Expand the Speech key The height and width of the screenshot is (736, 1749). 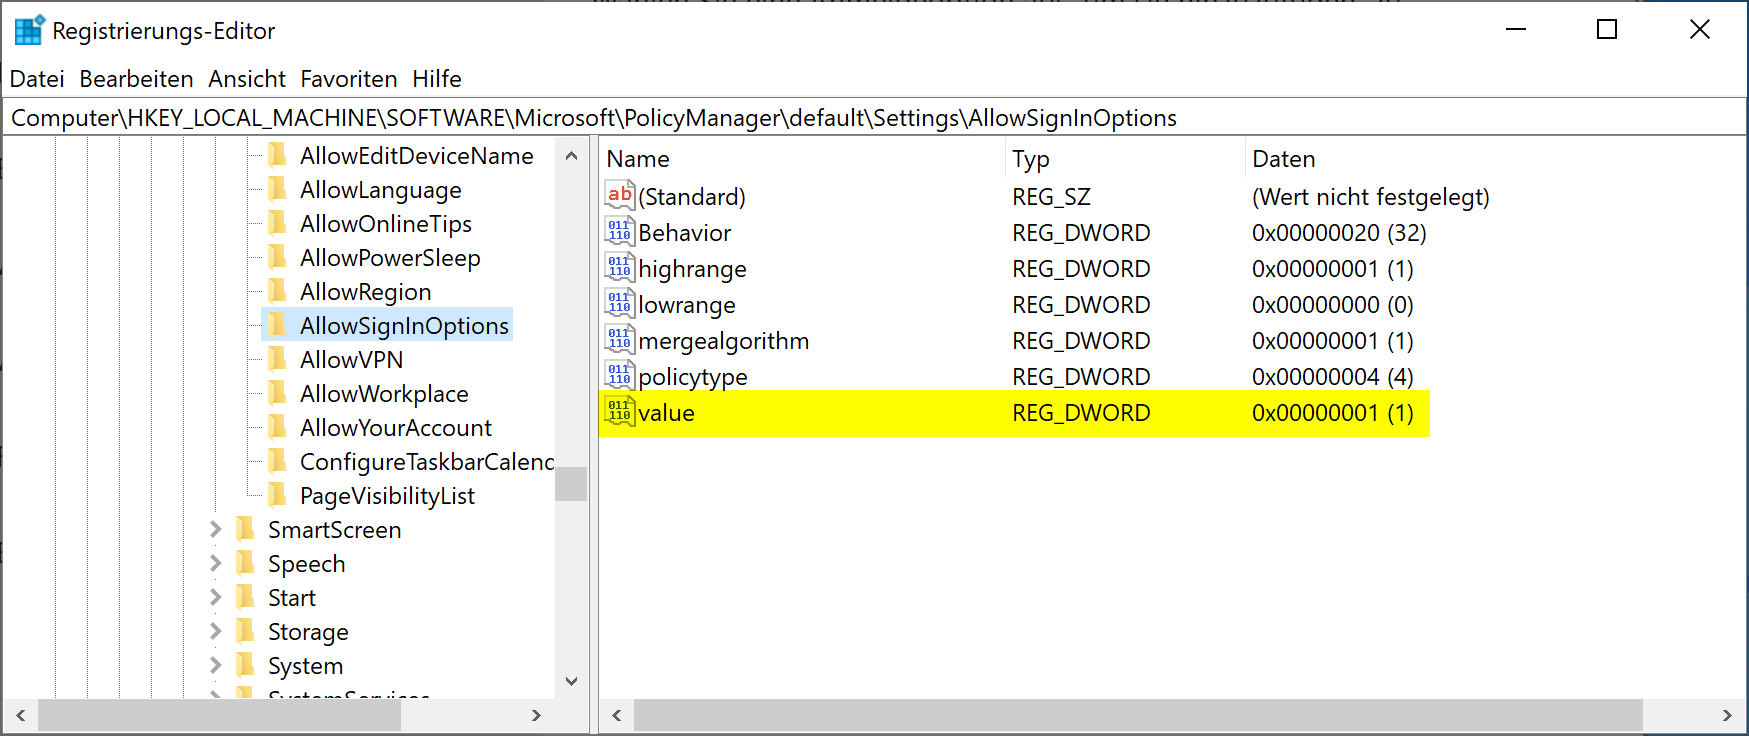pyautogui.click(x=215, y=563)
